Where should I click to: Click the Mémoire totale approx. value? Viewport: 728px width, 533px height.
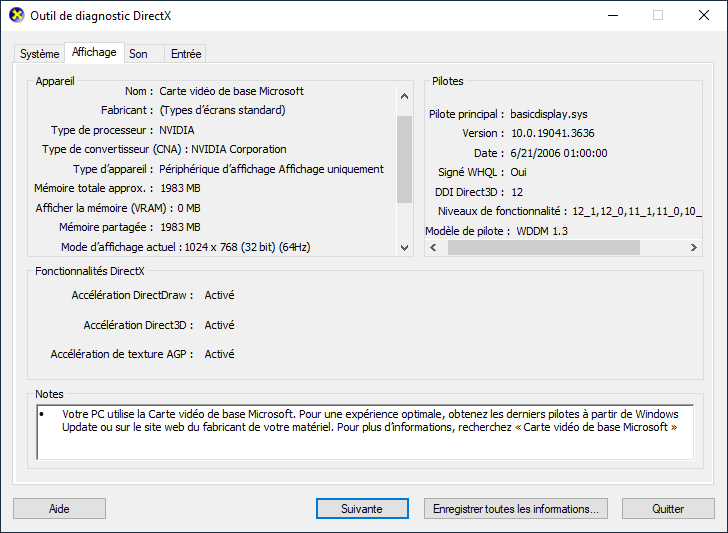(x=181, y=188)
